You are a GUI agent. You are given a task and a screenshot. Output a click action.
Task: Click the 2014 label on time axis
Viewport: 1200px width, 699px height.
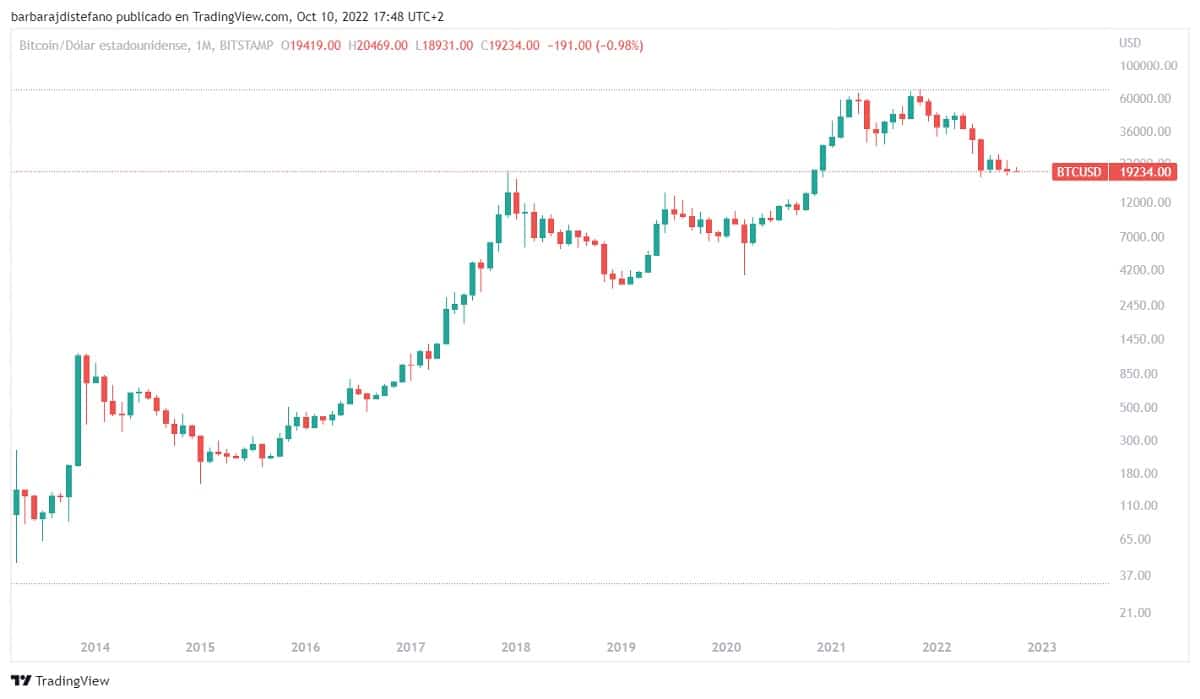click(95, 647)
